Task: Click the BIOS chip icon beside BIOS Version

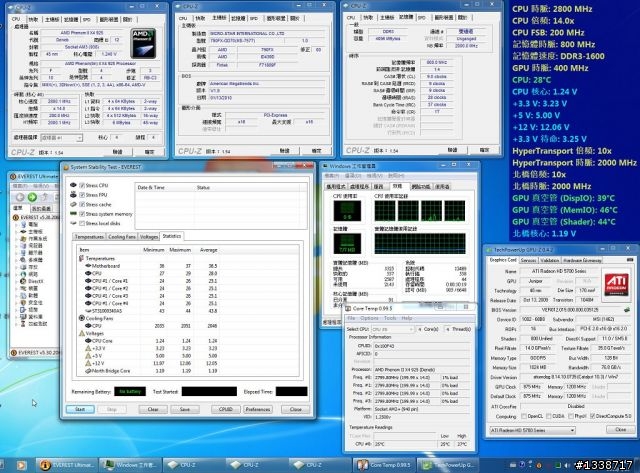Action: point(627,310)
